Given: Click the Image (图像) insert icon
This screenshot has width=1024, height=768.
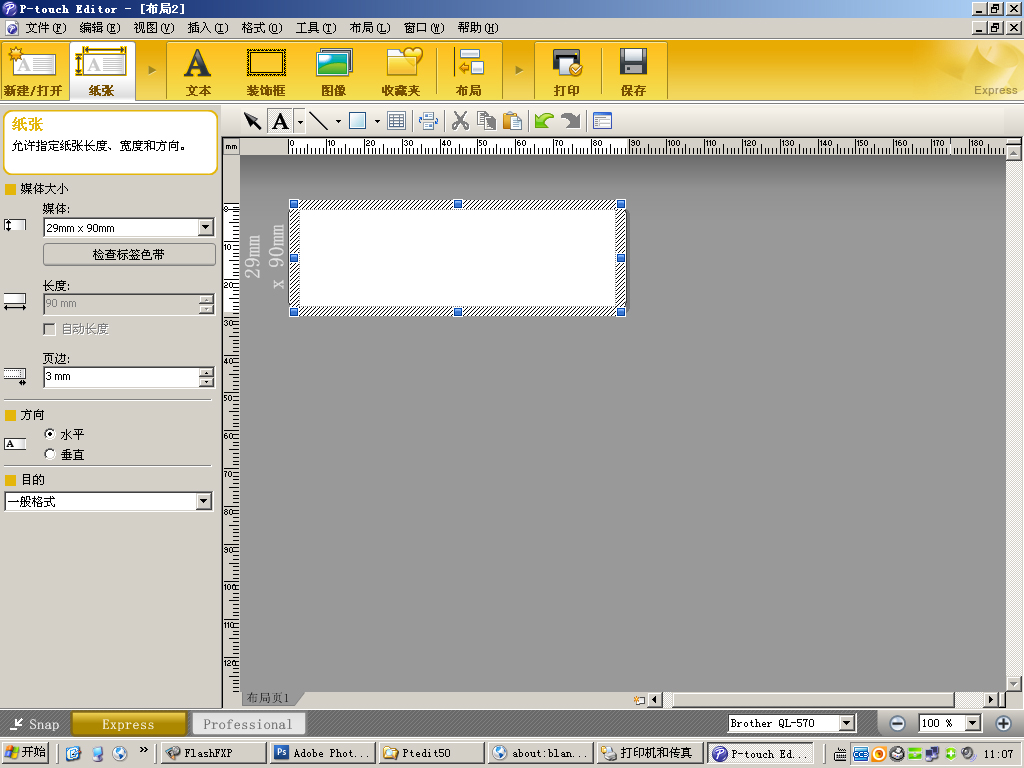Looking at the screenshot, I should click(333, 65).
